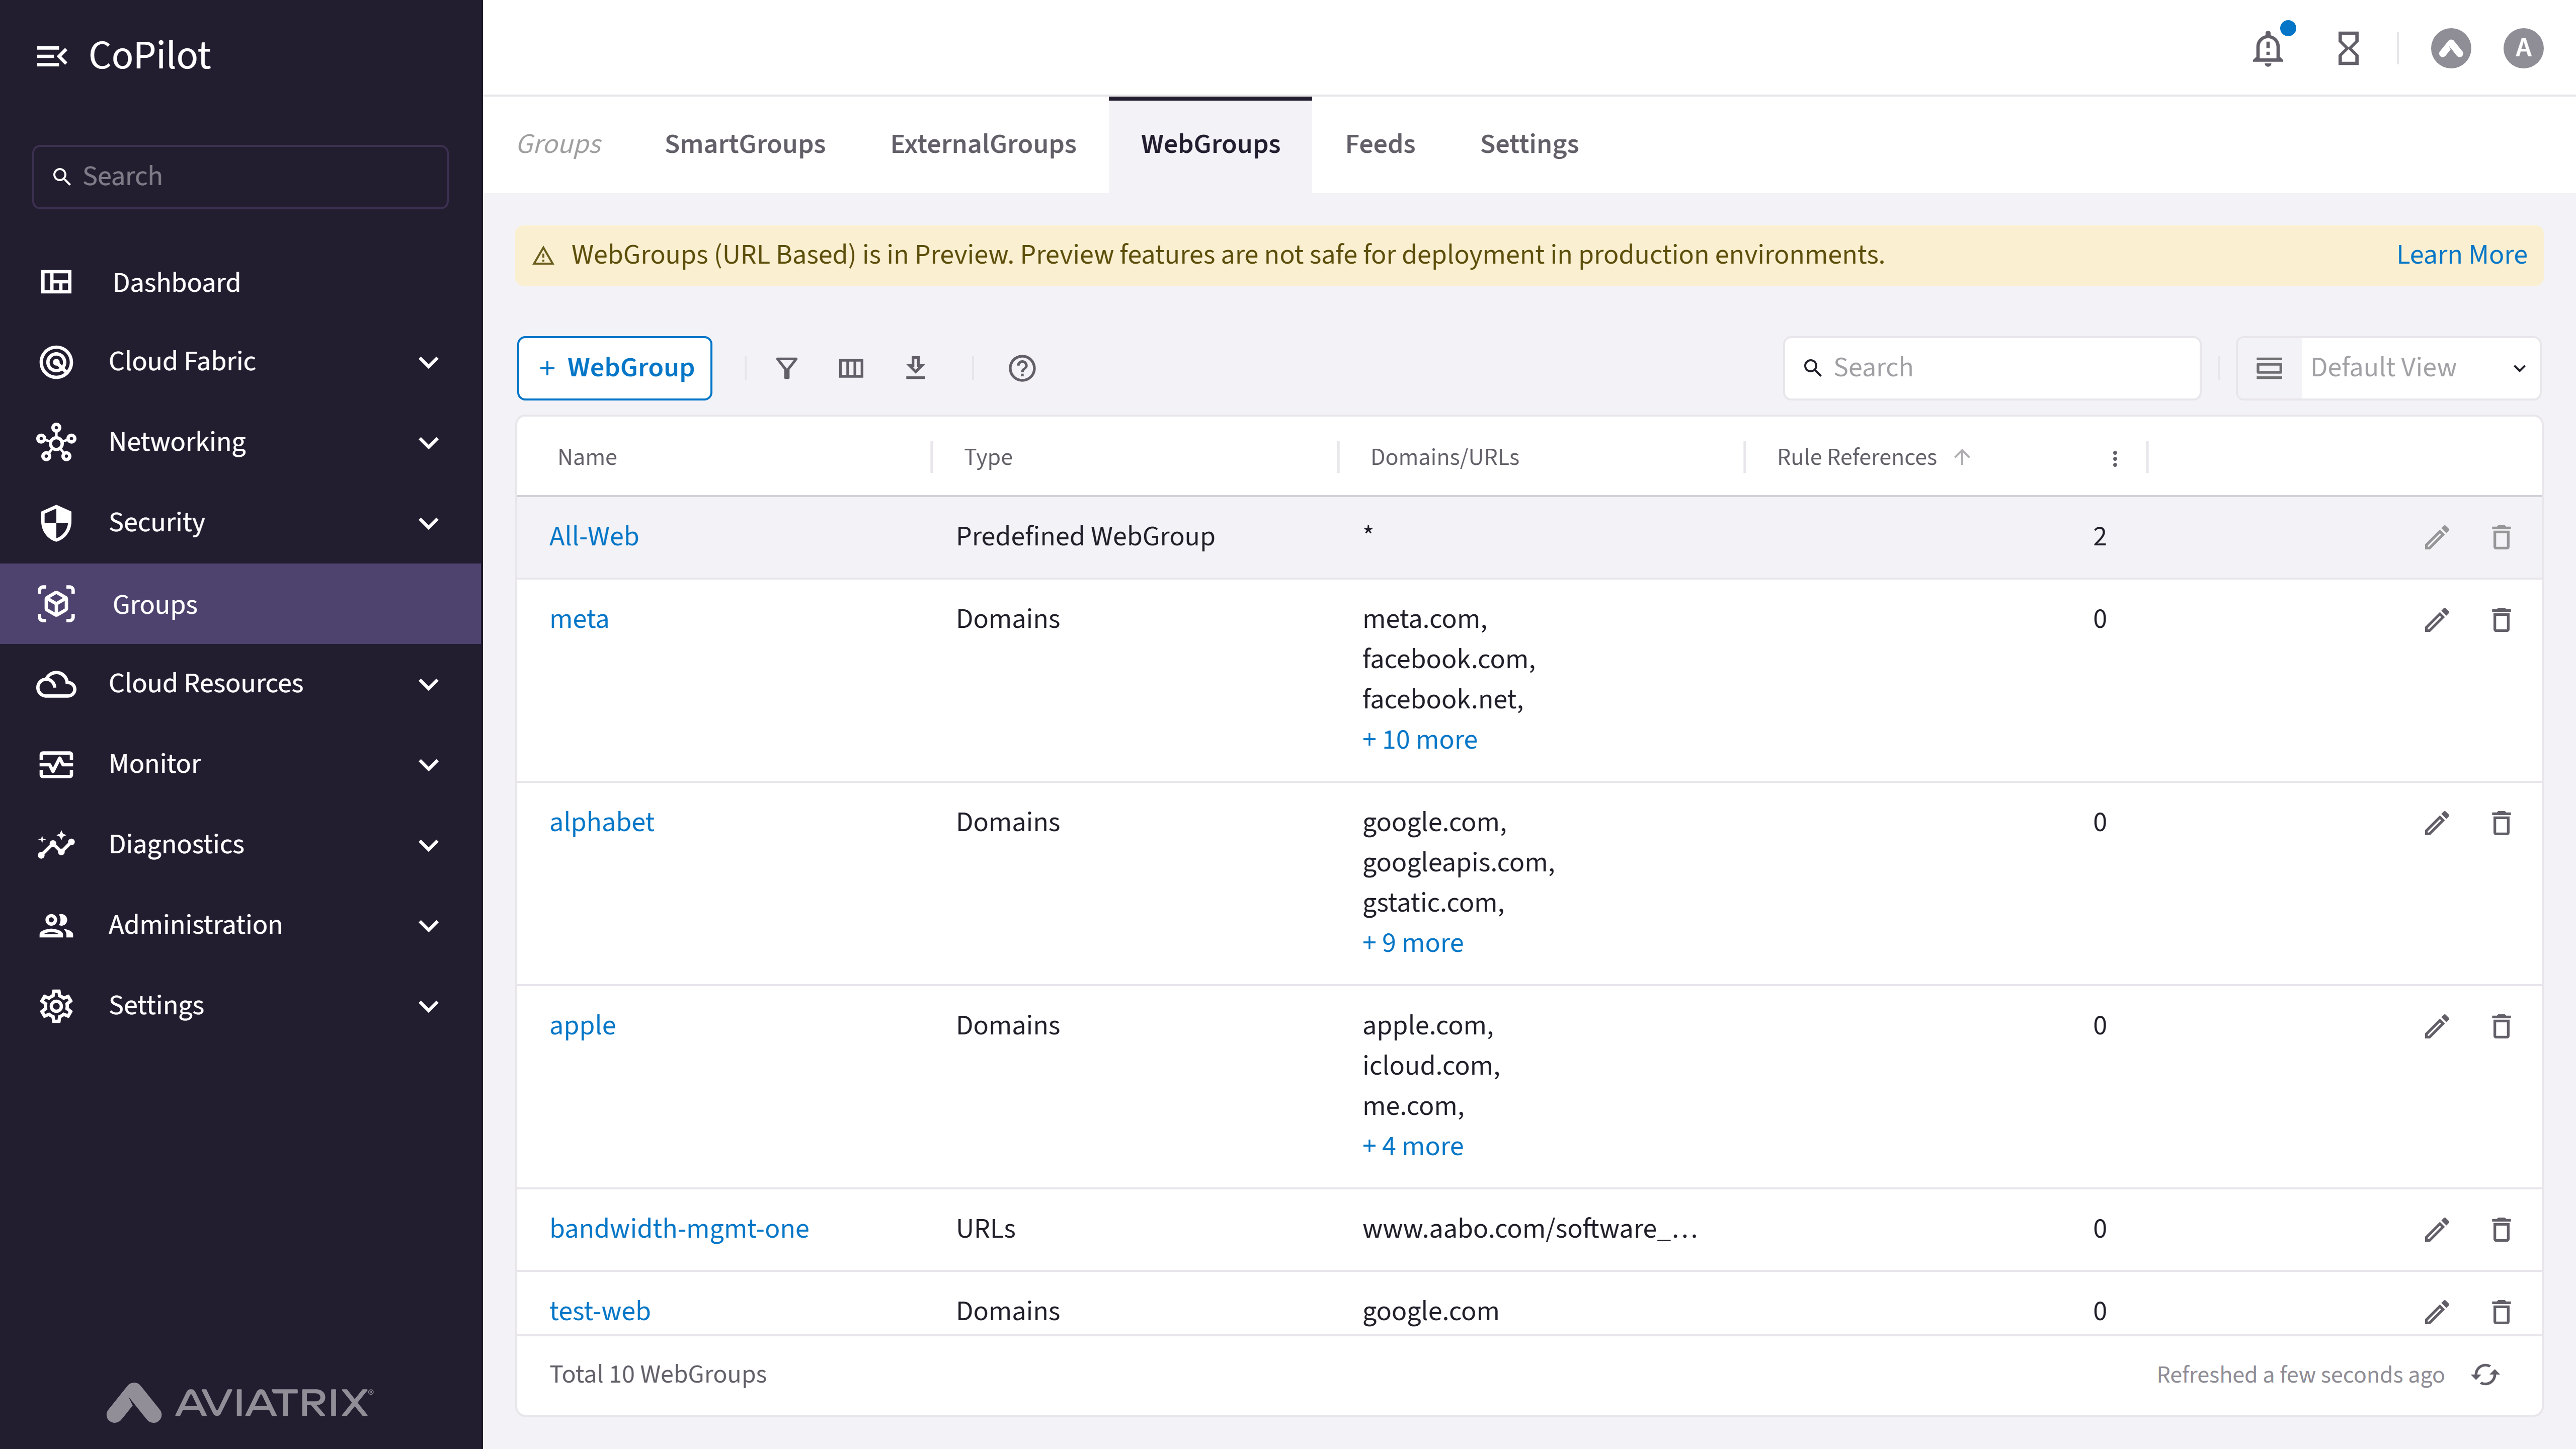Show +9 more alphabet domains
The height and width of the screenshot is (1449, 2576).
pyautogui.click(x=1412, y=943)
